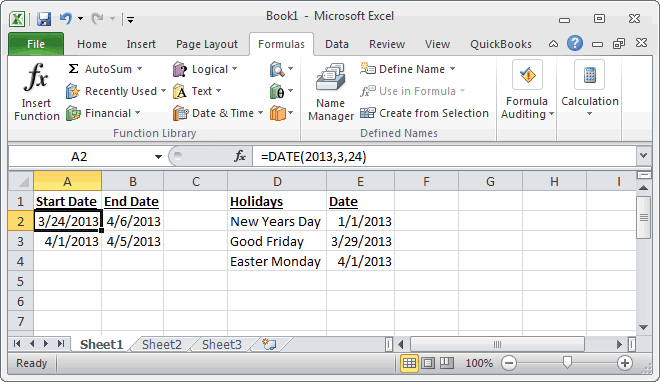The height and width of the screenshot is (382, 660).
Task: Click the AutoSum sigma icon
Action: (73, 69)
